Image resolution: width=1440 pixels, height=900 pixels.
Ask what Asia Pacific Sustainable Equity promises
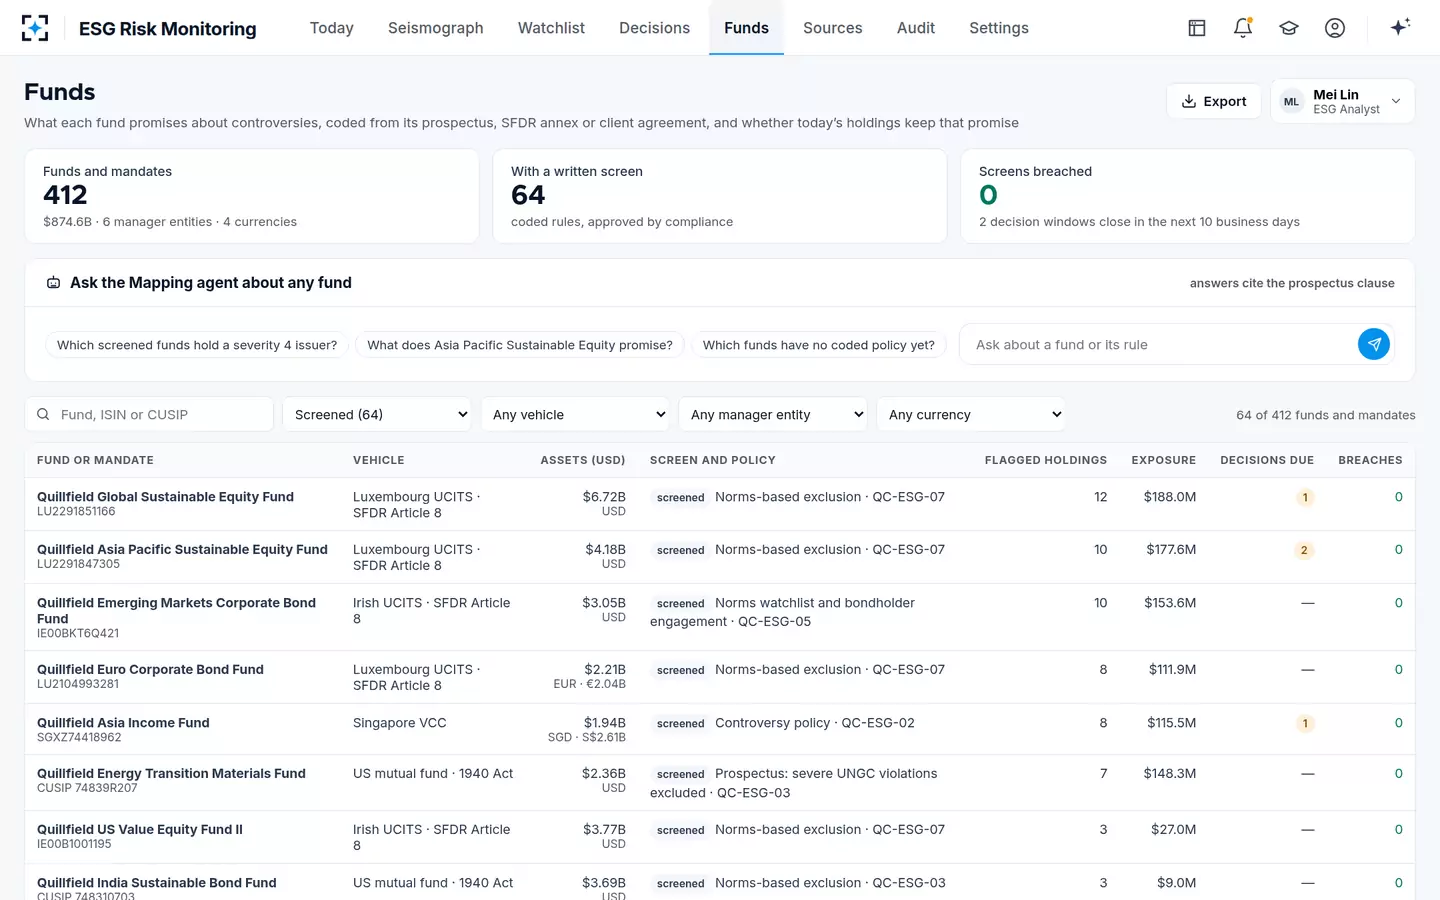(520, 345)
